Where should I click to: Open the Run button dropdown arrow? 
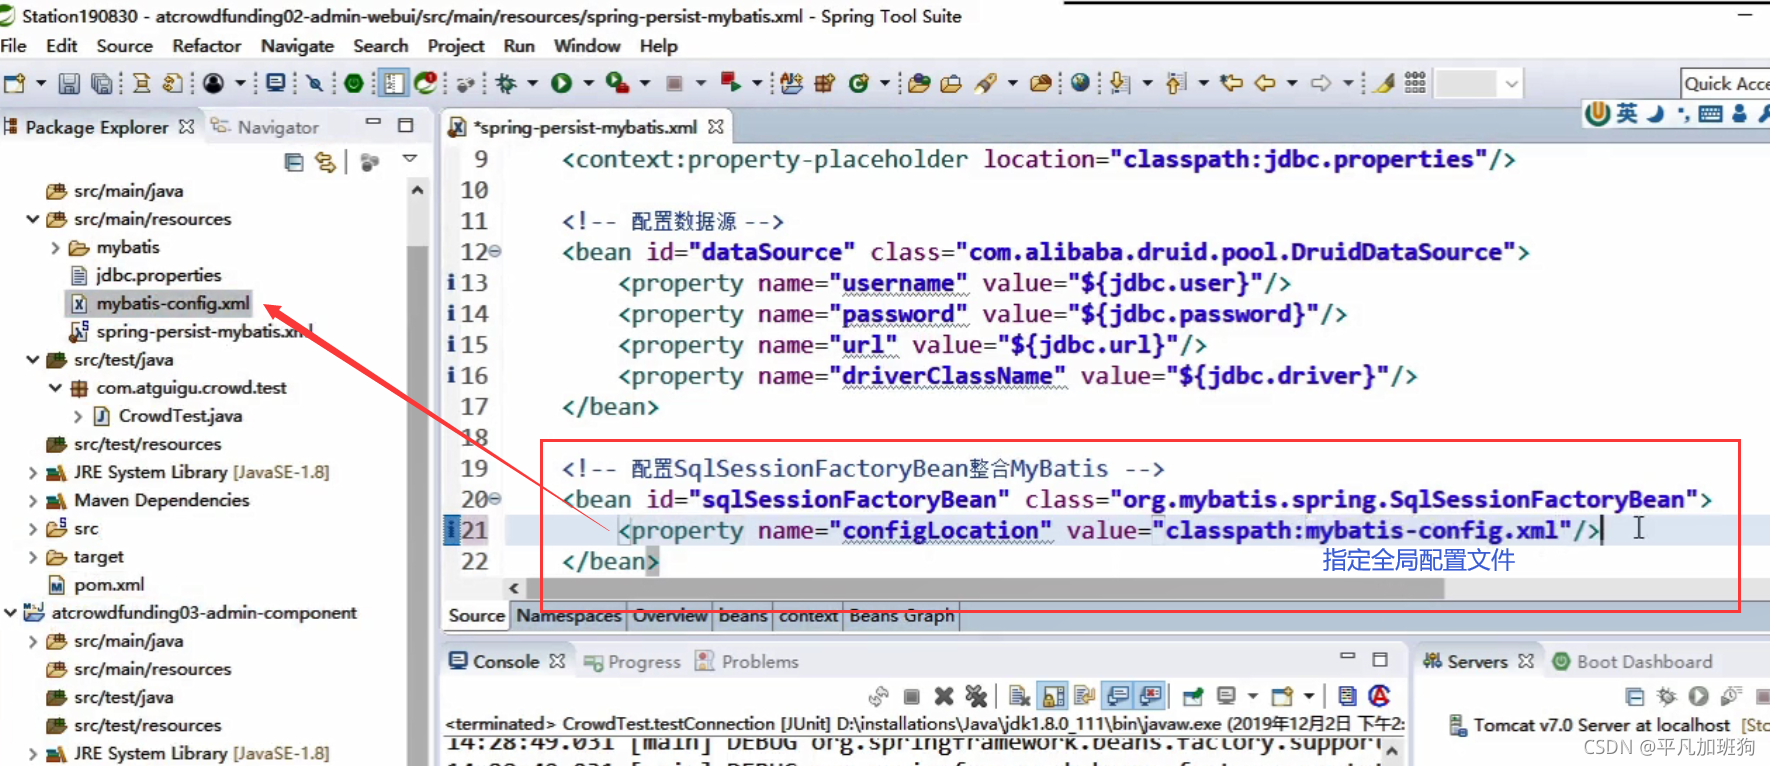(x=588, y=84)
